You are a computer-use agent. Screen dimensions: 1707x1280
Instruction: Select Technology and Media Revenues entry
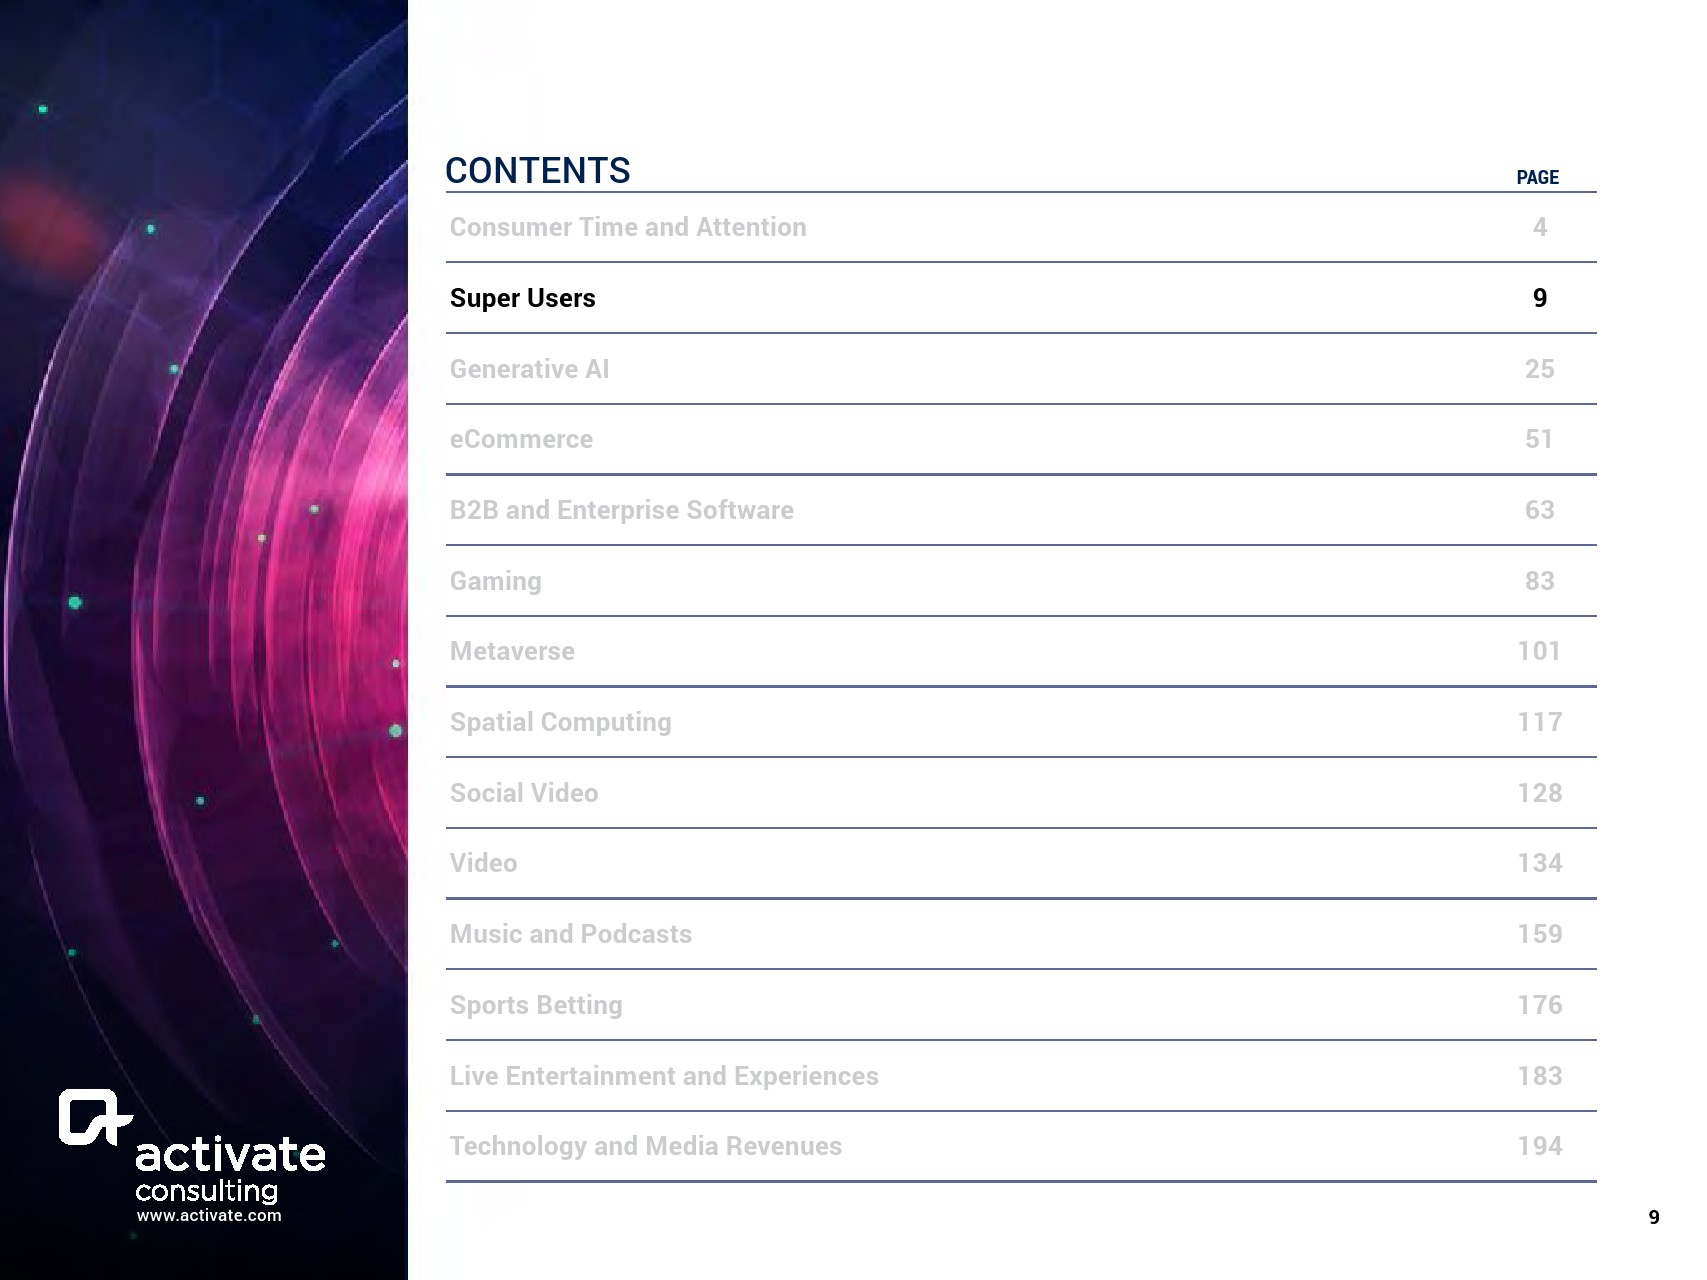click(645, 1146)
